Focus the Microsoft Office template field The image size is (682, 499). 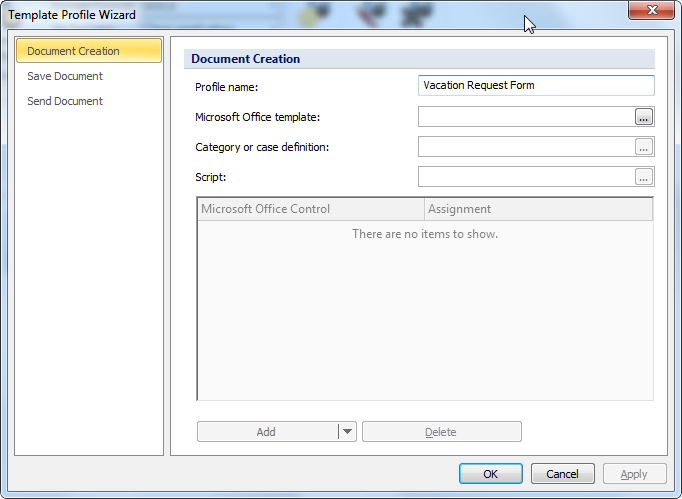coord(525,117)
